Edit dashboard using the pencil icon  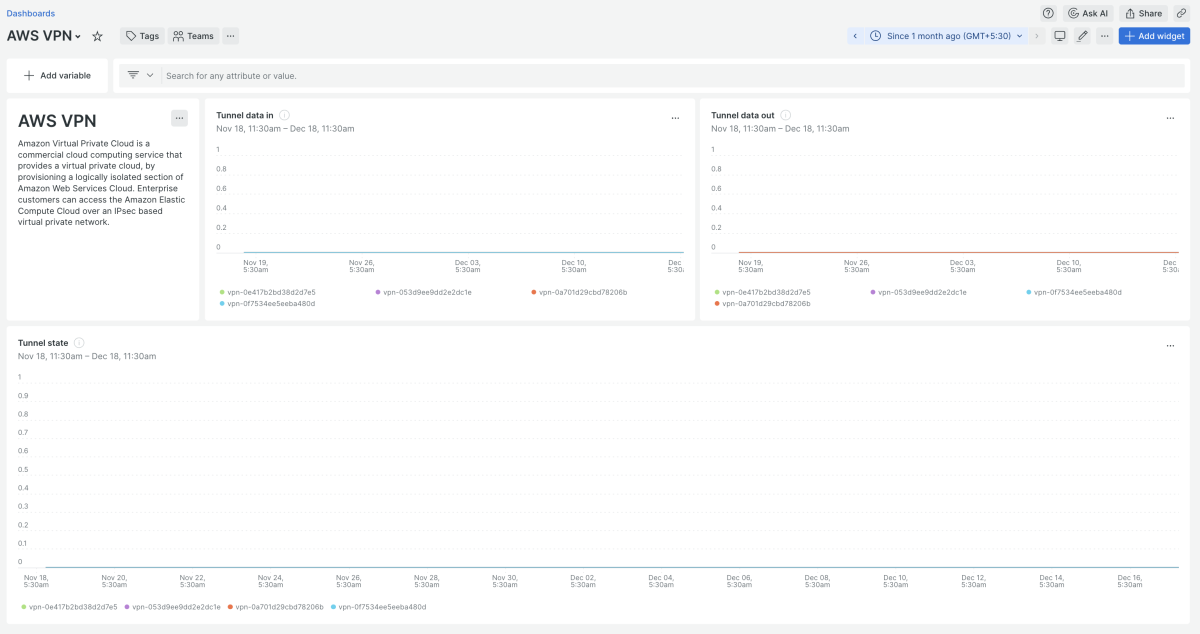[x=1082, y=36]
